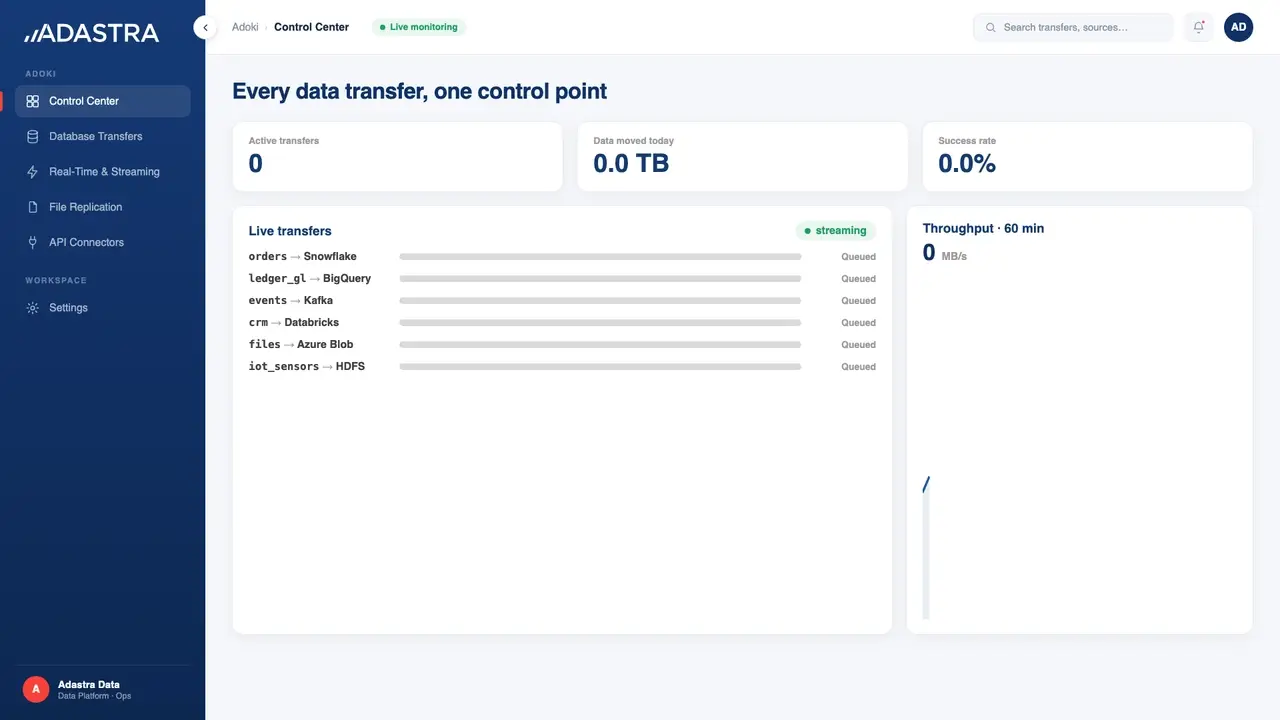
Task: Focus the Search transfers, sources field
Action: click(1073, 27)
